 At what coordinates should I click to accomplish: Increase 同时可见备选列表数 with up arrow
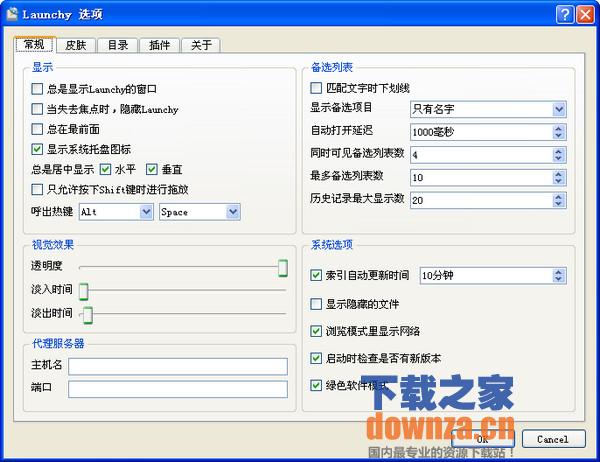click(559, 152)
